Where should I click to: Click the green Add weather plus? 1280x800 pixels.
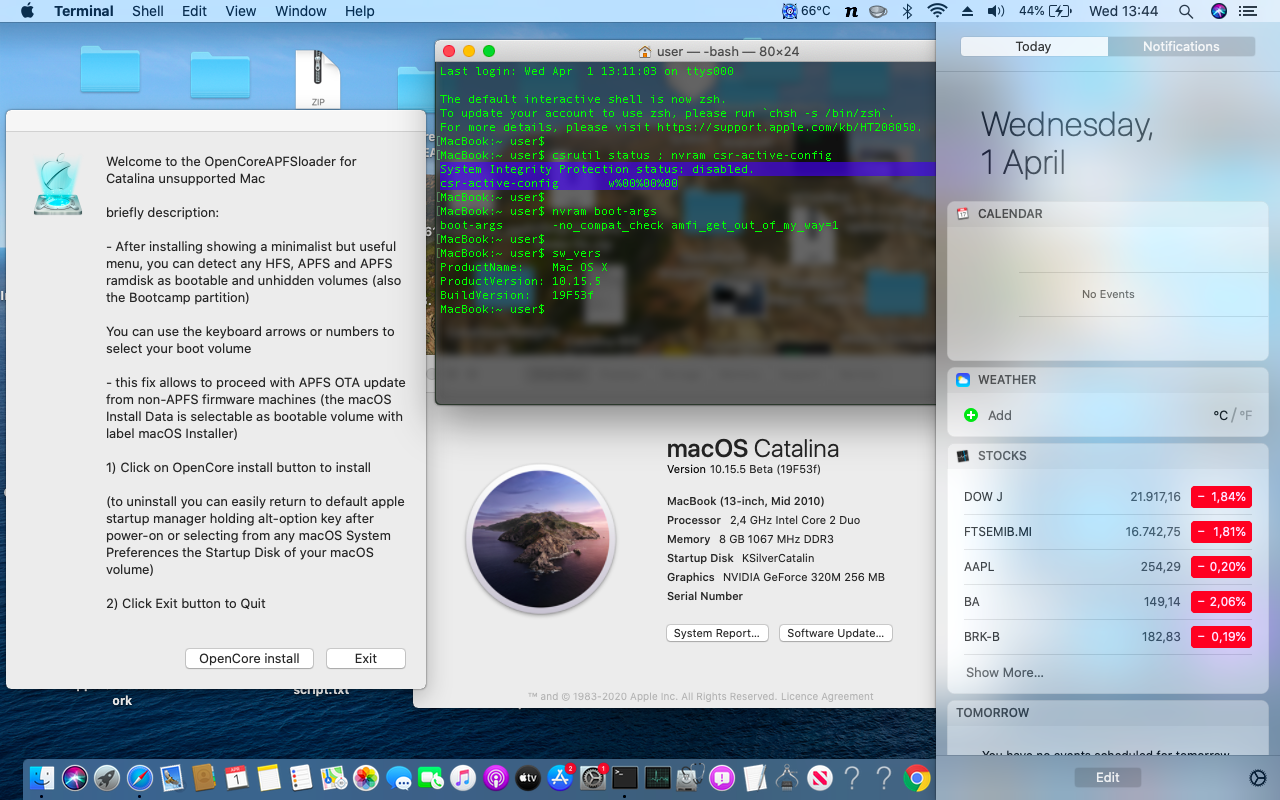(970, 415)
